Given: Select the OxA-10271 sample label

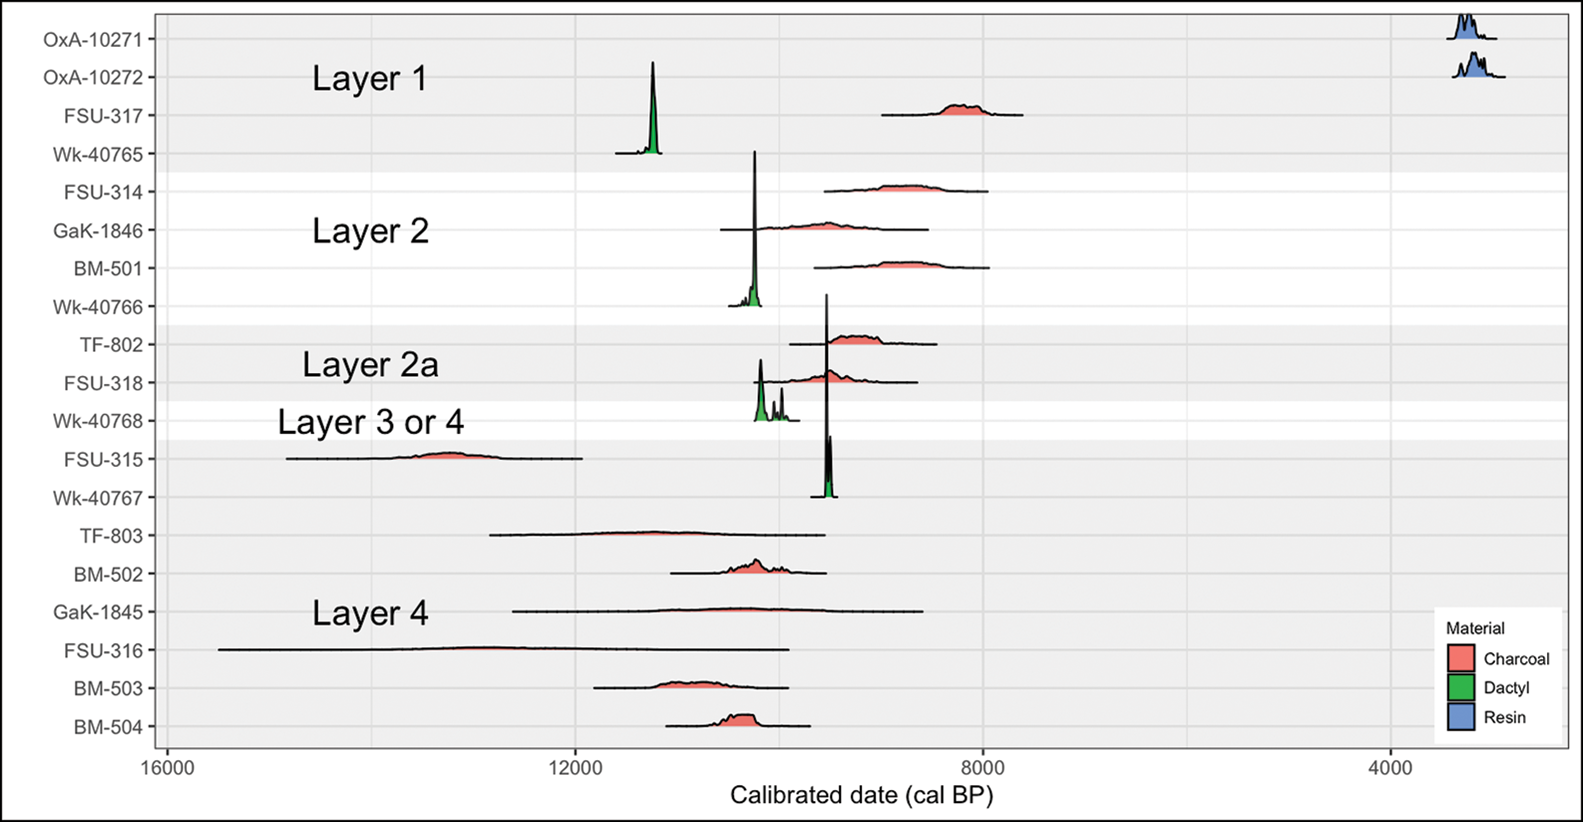Looking at the screenshot, I should click(99, 40).
